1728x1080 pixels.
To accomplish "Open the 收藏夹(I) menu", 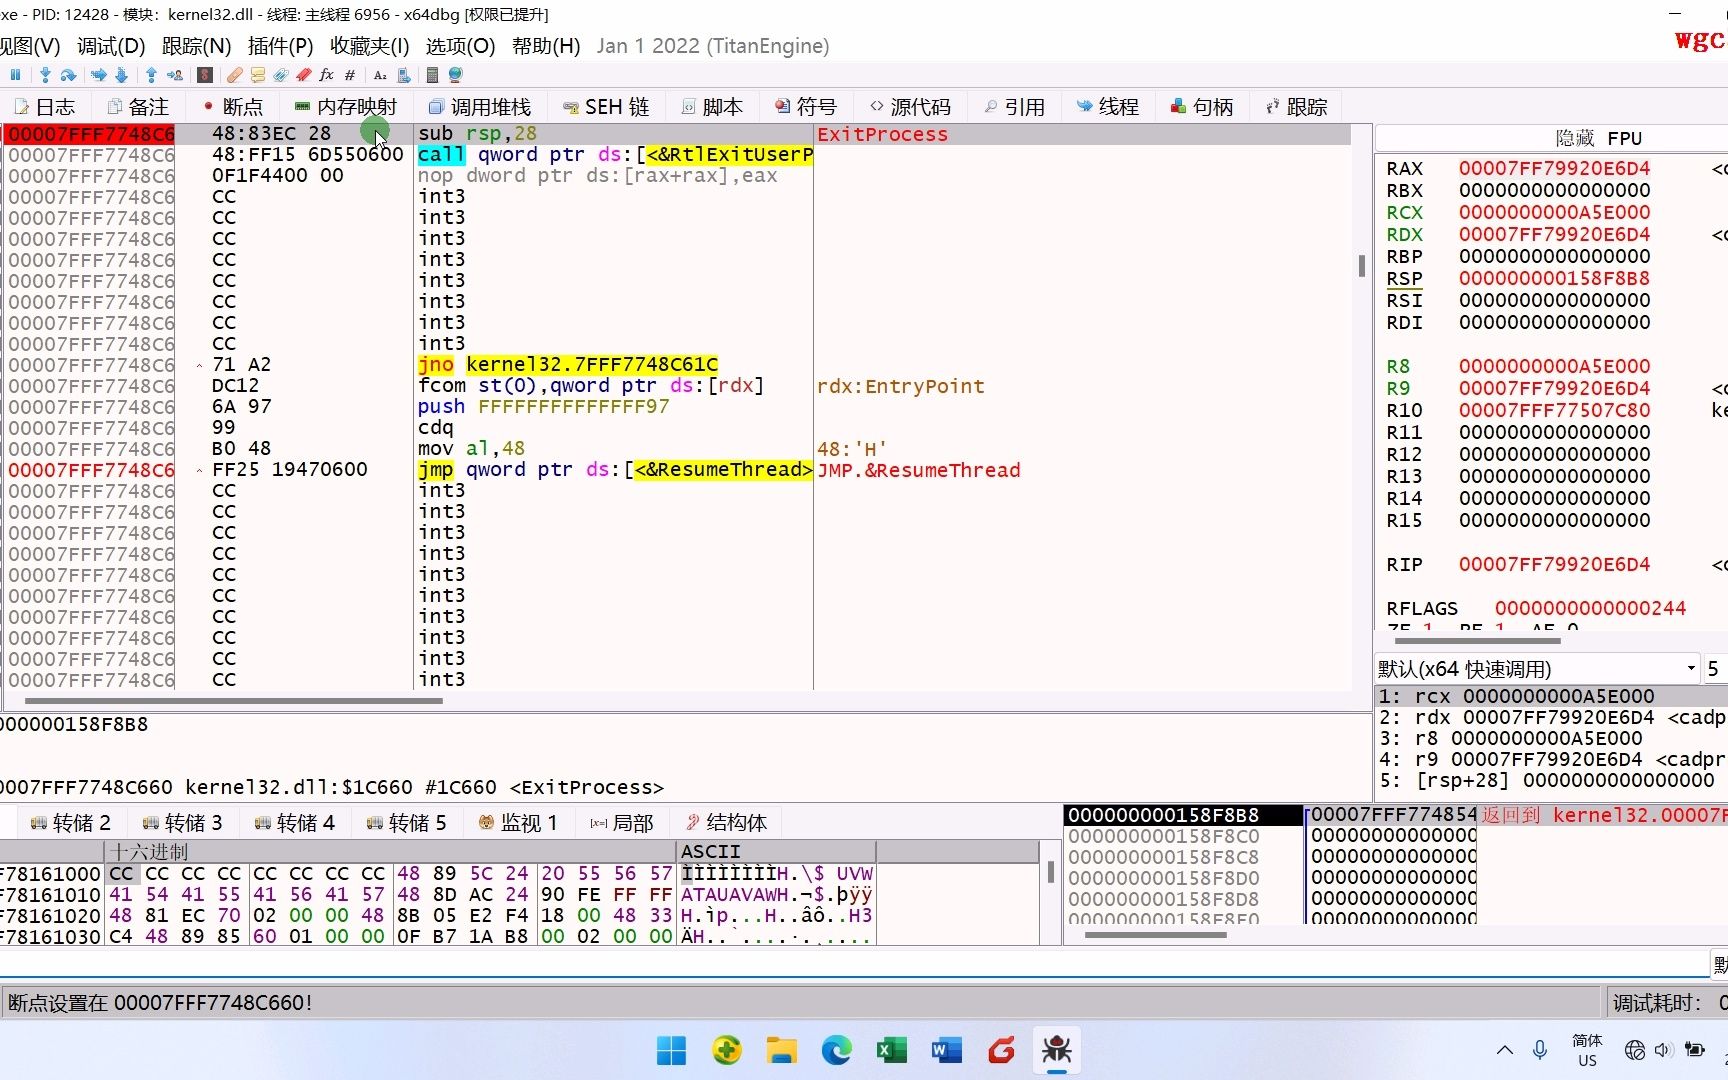I will coord(368,46).
